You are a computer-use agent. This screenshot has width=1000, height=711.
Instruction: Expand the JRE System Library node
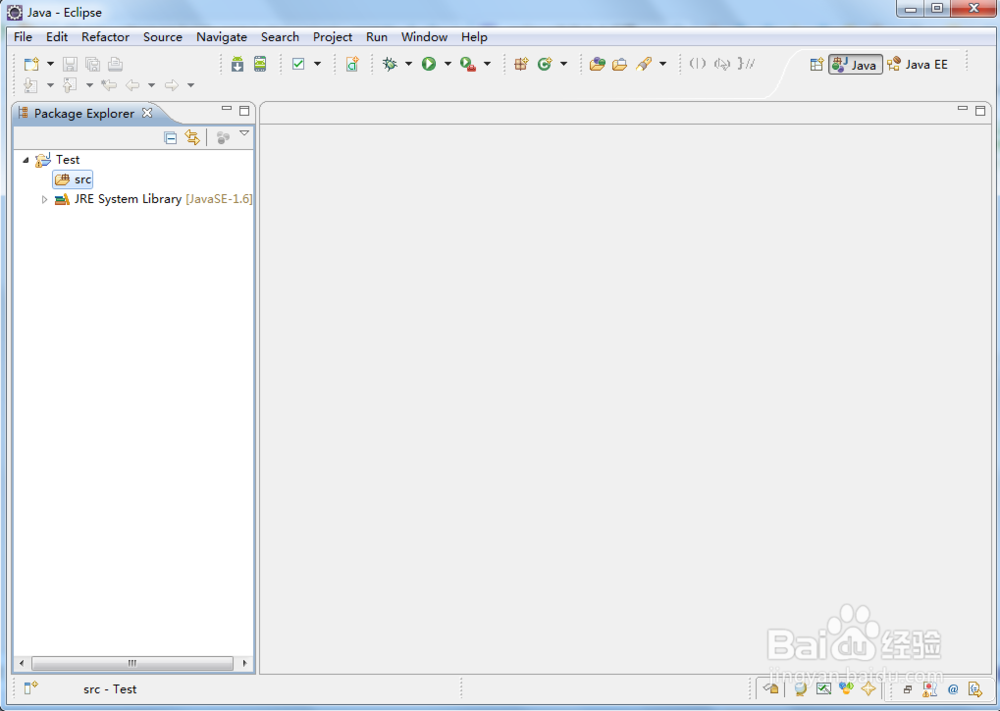point(44,200)
